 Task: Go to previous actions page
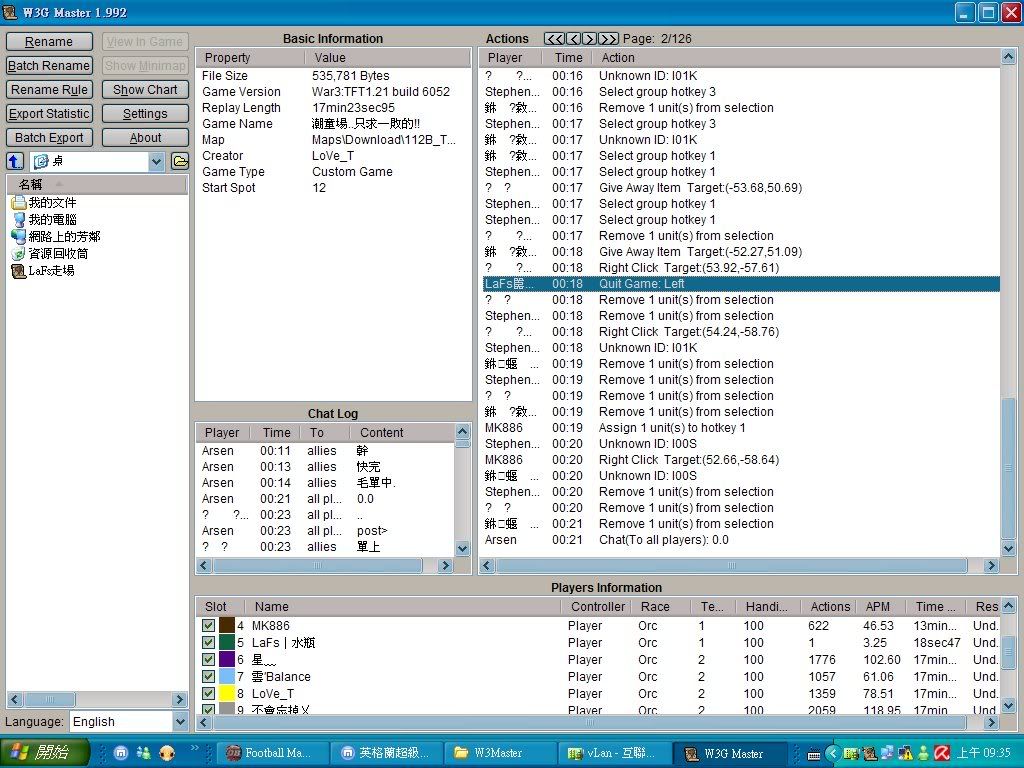574,39
